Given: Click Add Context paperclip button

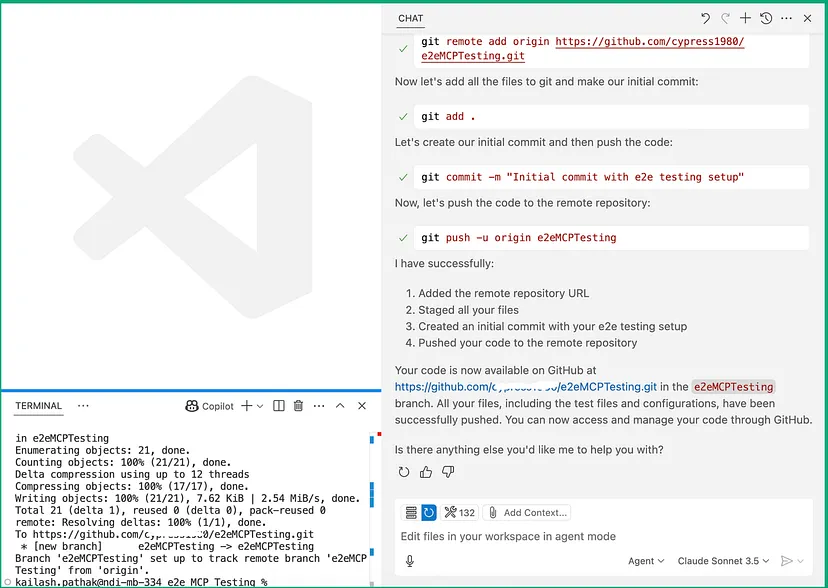Looking at the screenshot, I should [x=528, y=513].
